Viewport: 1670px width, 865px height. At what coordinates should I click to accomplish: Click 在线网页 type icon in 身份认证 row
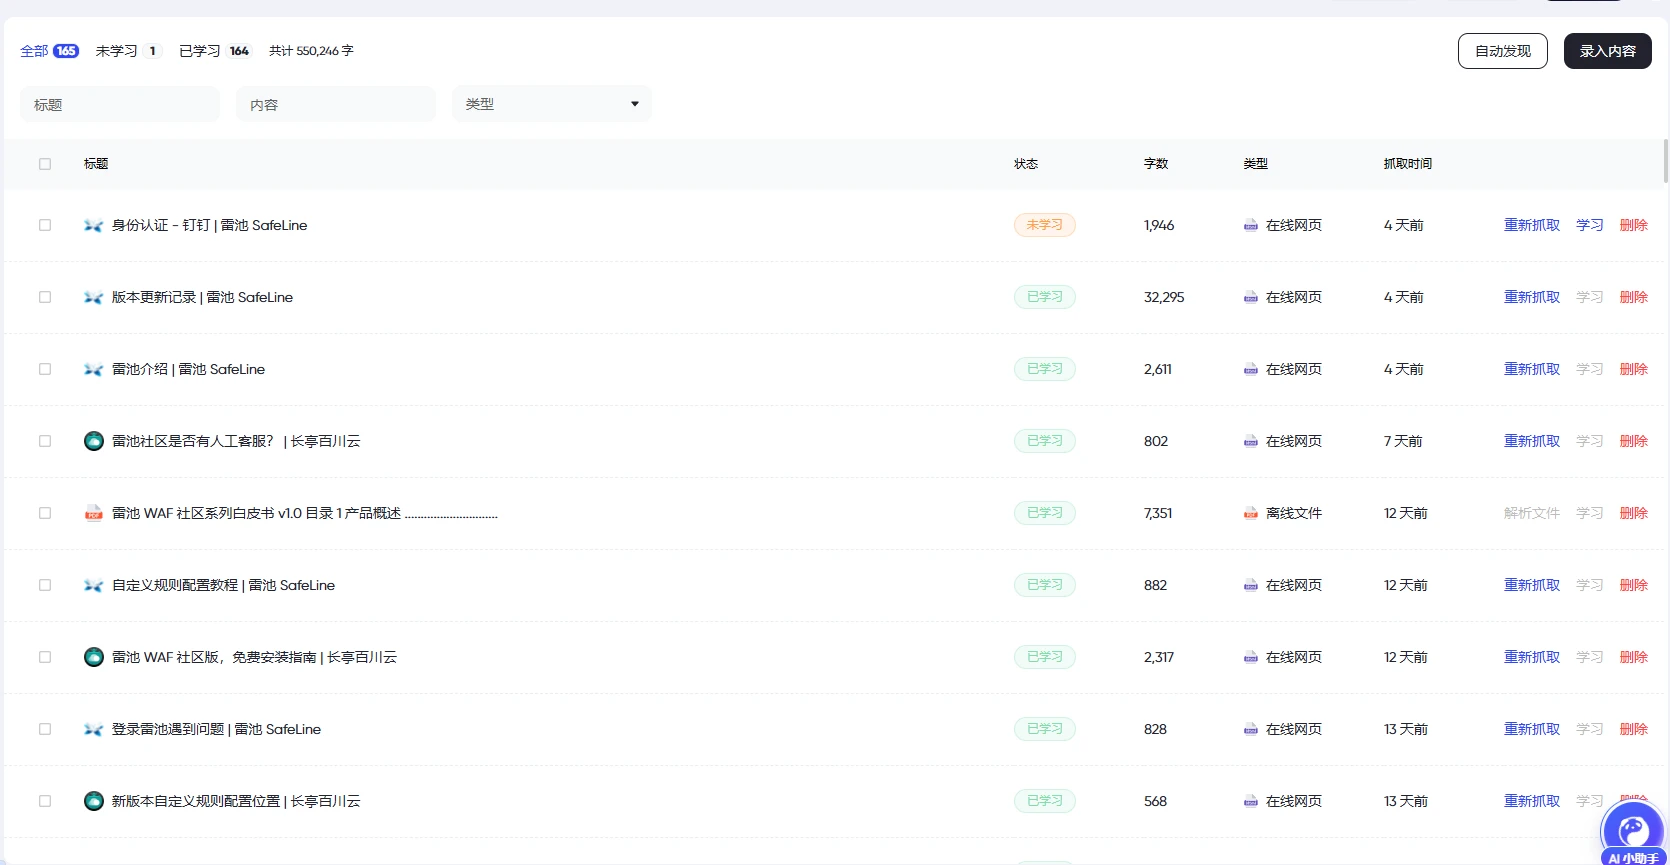[x=1250, y=226]
